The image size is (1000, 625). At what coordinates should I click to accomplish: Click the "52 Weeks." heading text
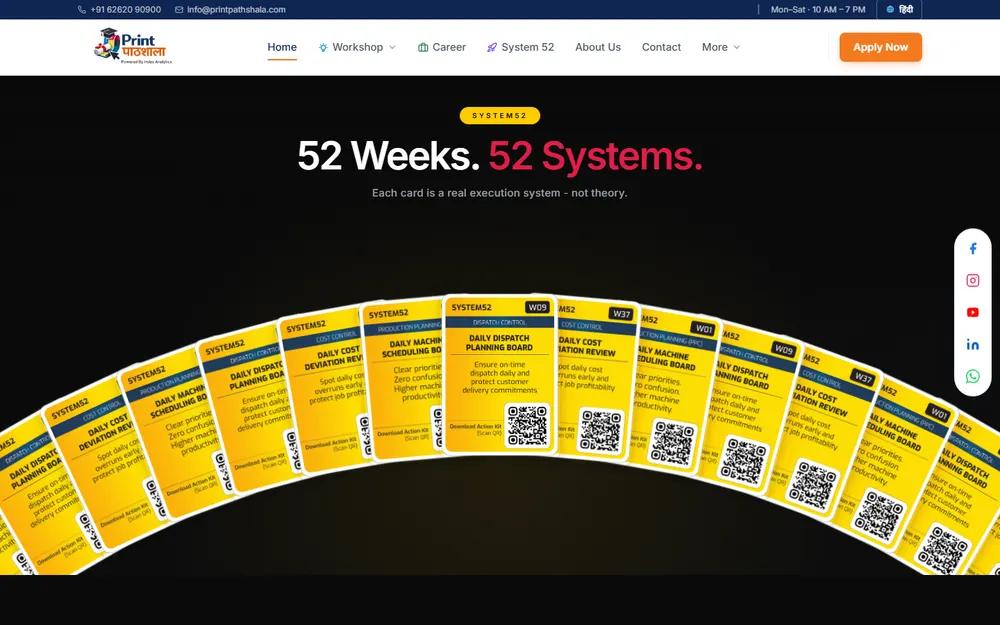tap(388, 156)
